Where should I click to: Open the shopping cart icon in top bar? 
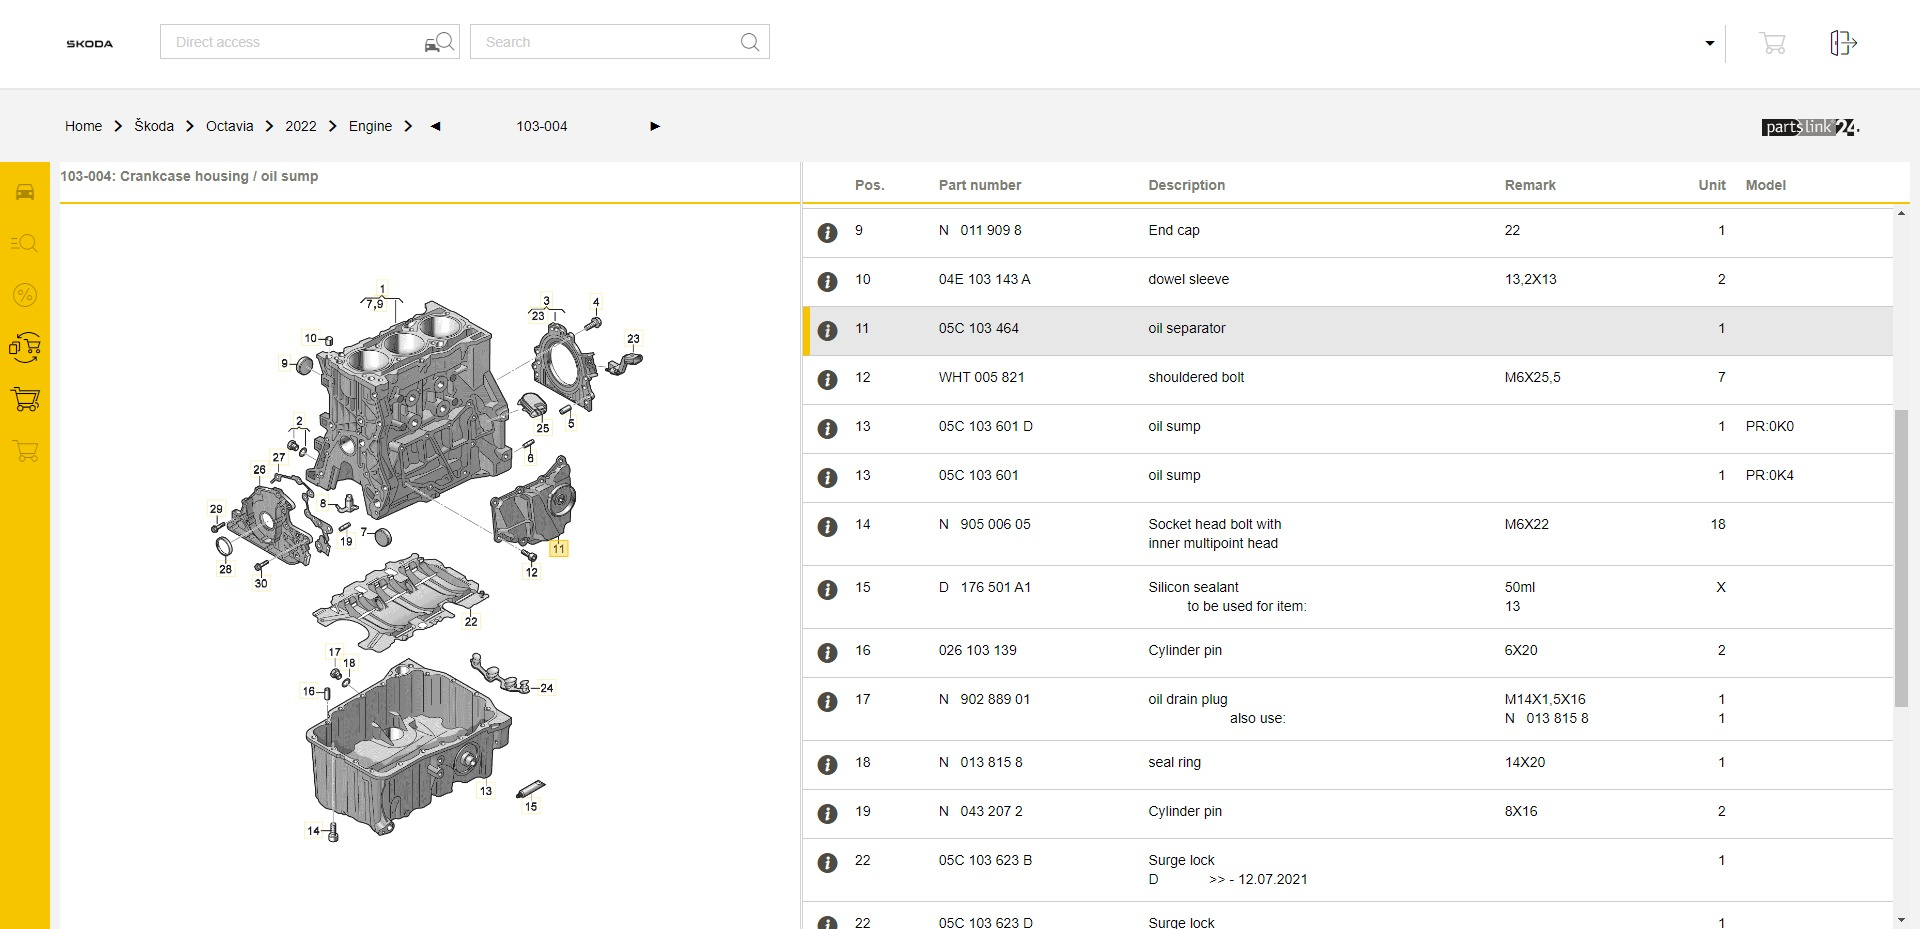[x=1772, y=43]
